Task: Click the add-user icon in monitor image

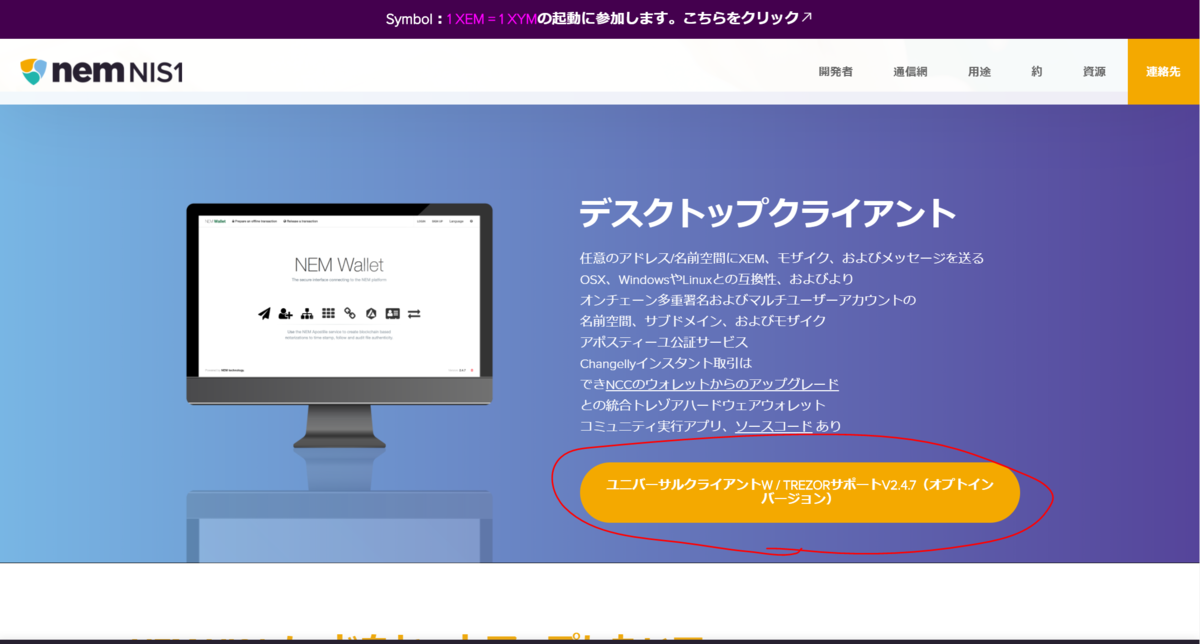Action: coord(286,313)
